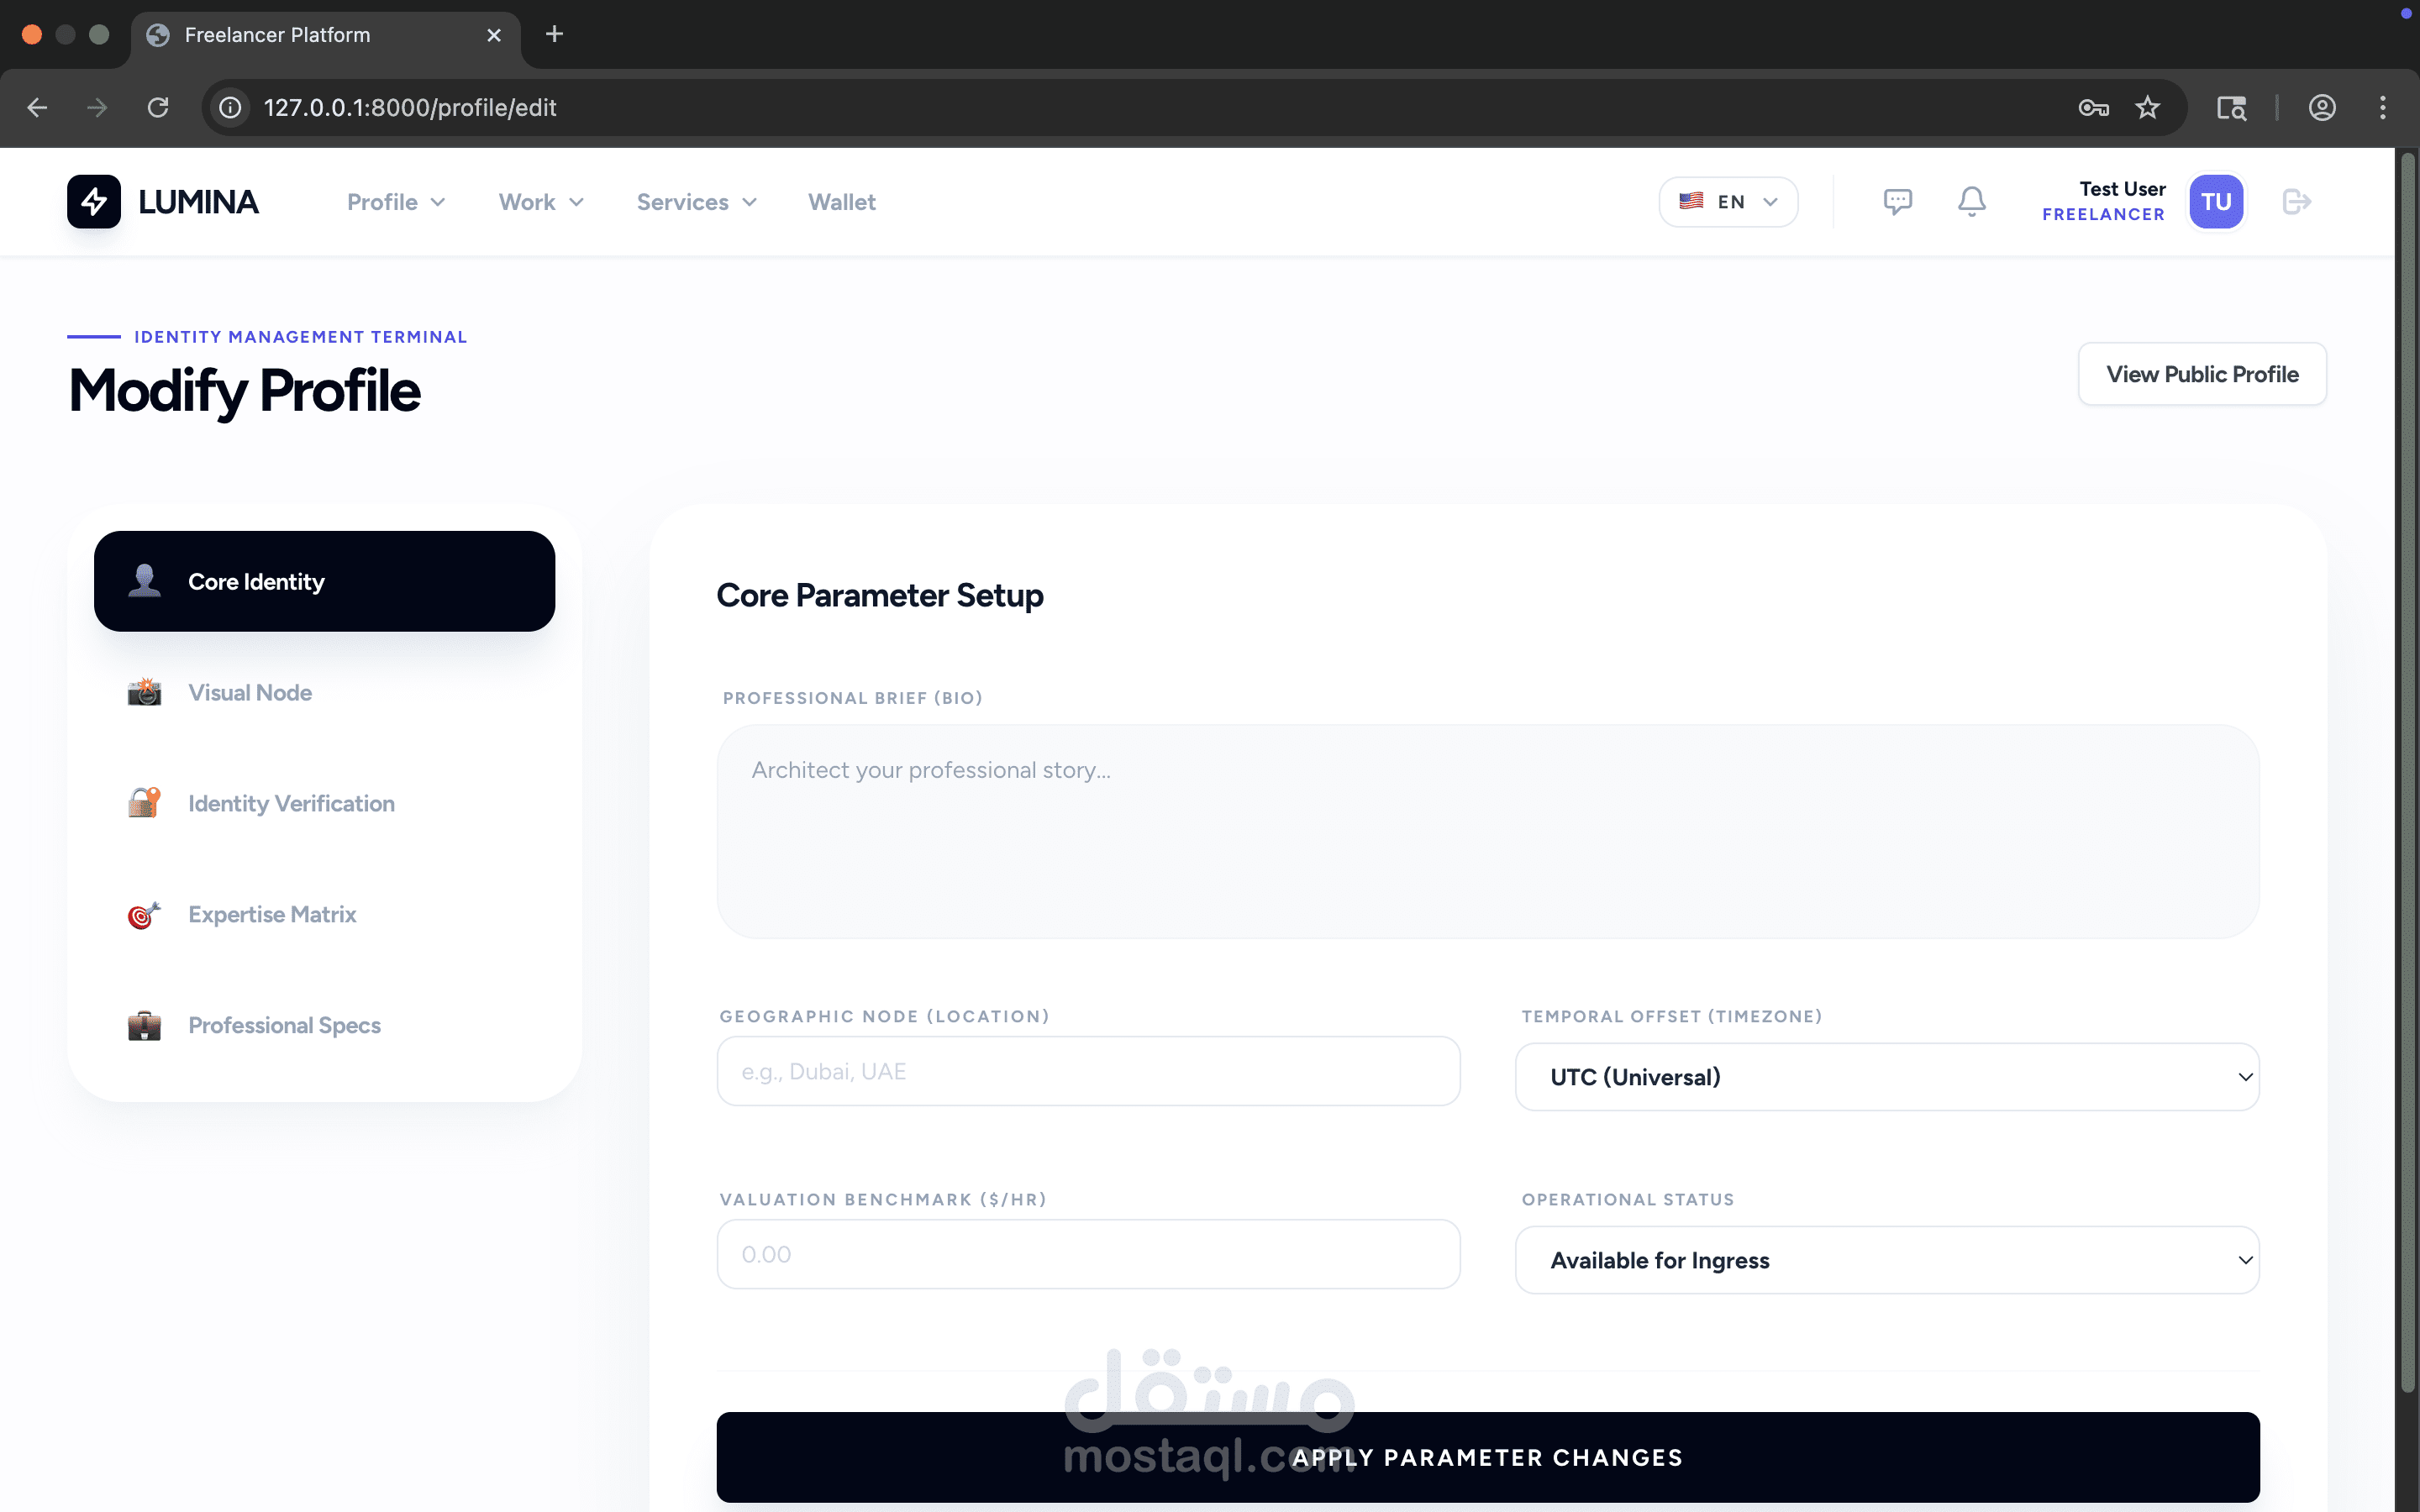Go to the Wallet page
Screen dimensions: 2420x1512
841,201
